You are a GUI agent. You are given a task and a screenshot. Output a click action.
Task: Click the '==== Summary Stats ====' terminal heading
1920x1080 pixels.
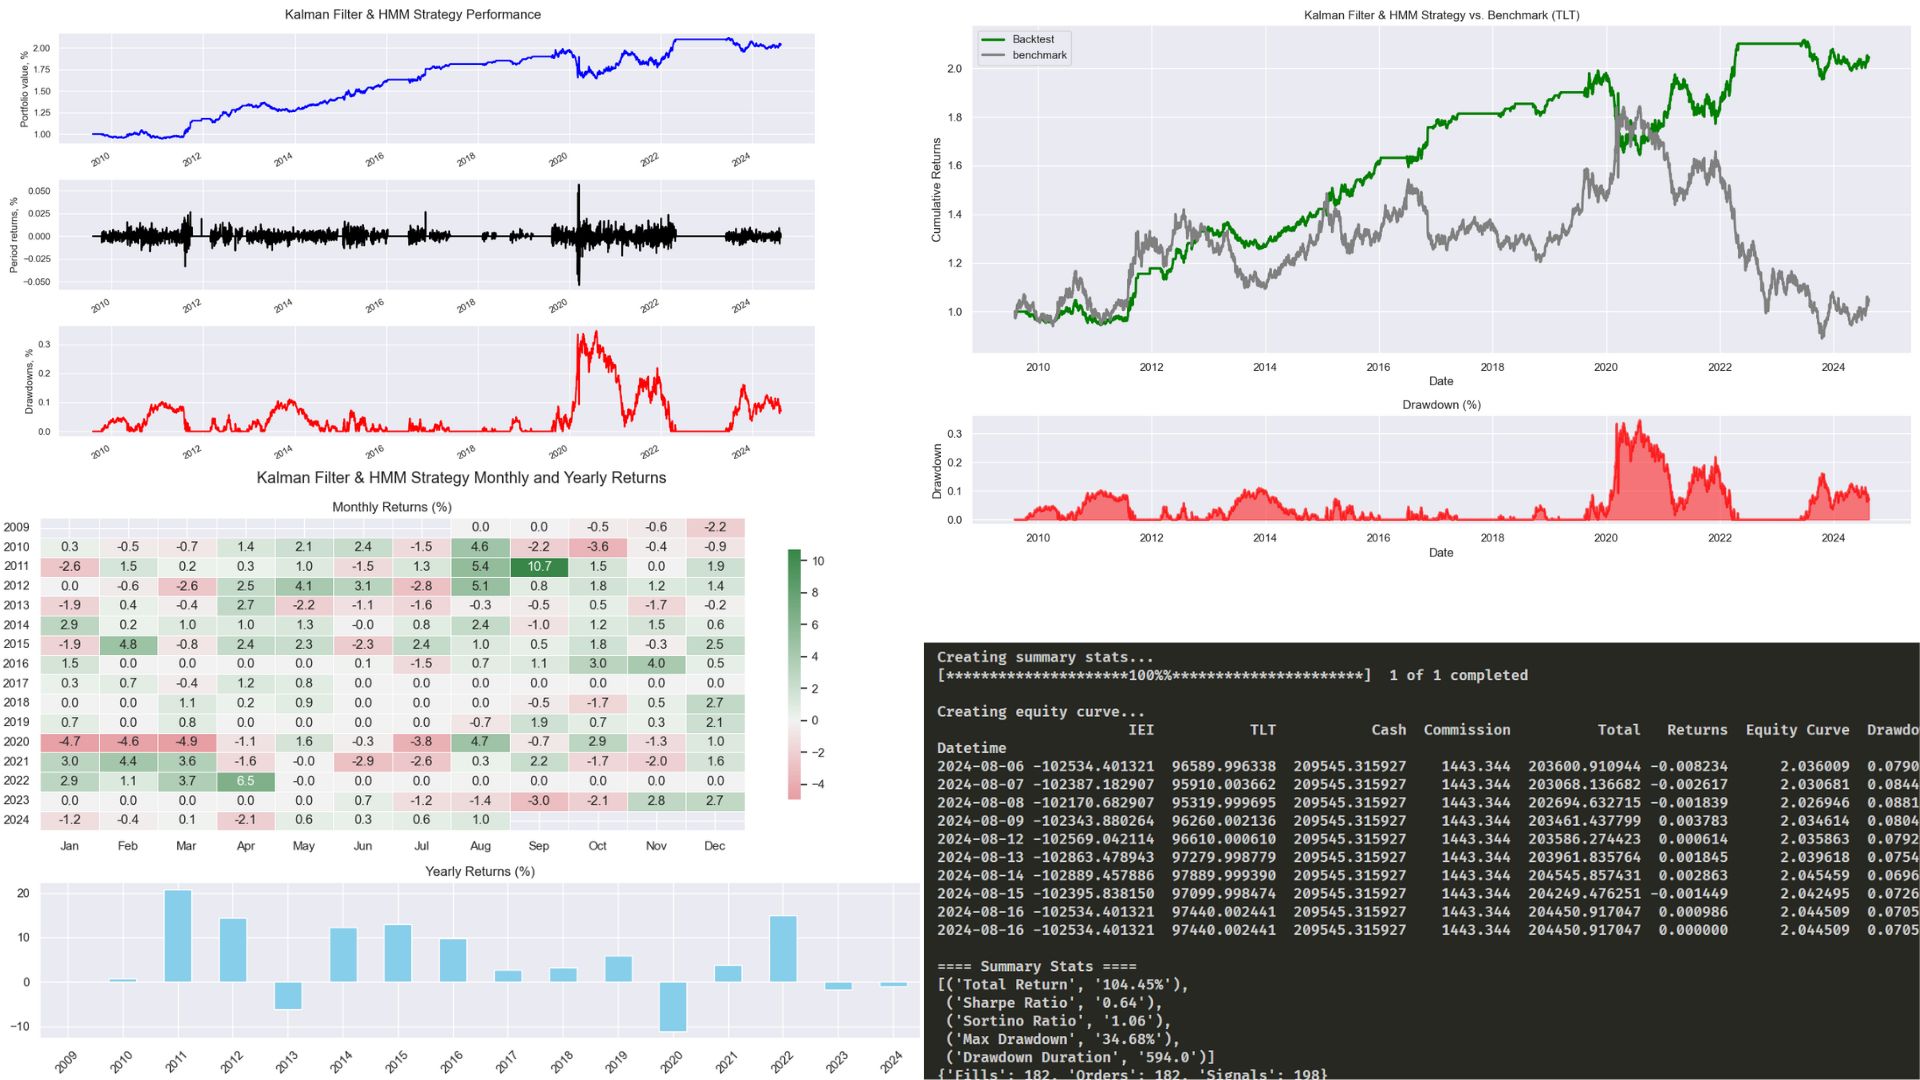(x=1036, y=966)
